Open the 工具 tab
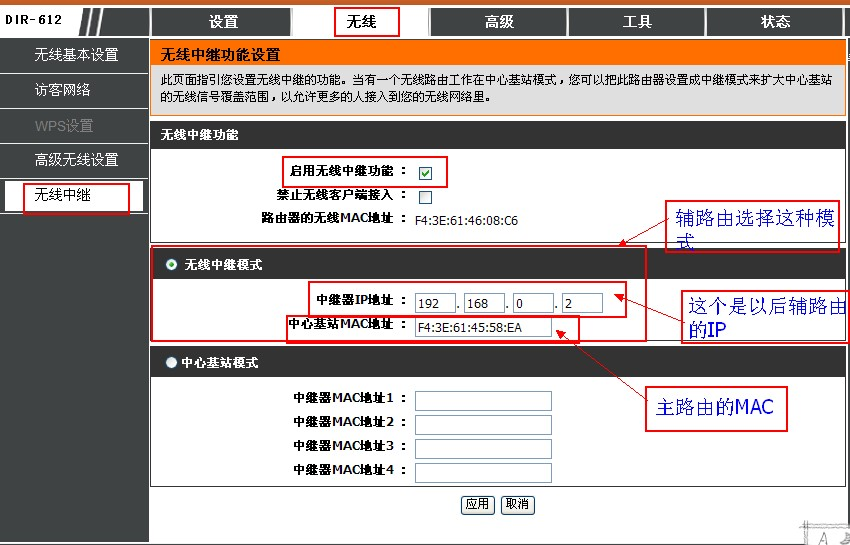This screenshot has width=850, height=545. [x=637, y=22]
